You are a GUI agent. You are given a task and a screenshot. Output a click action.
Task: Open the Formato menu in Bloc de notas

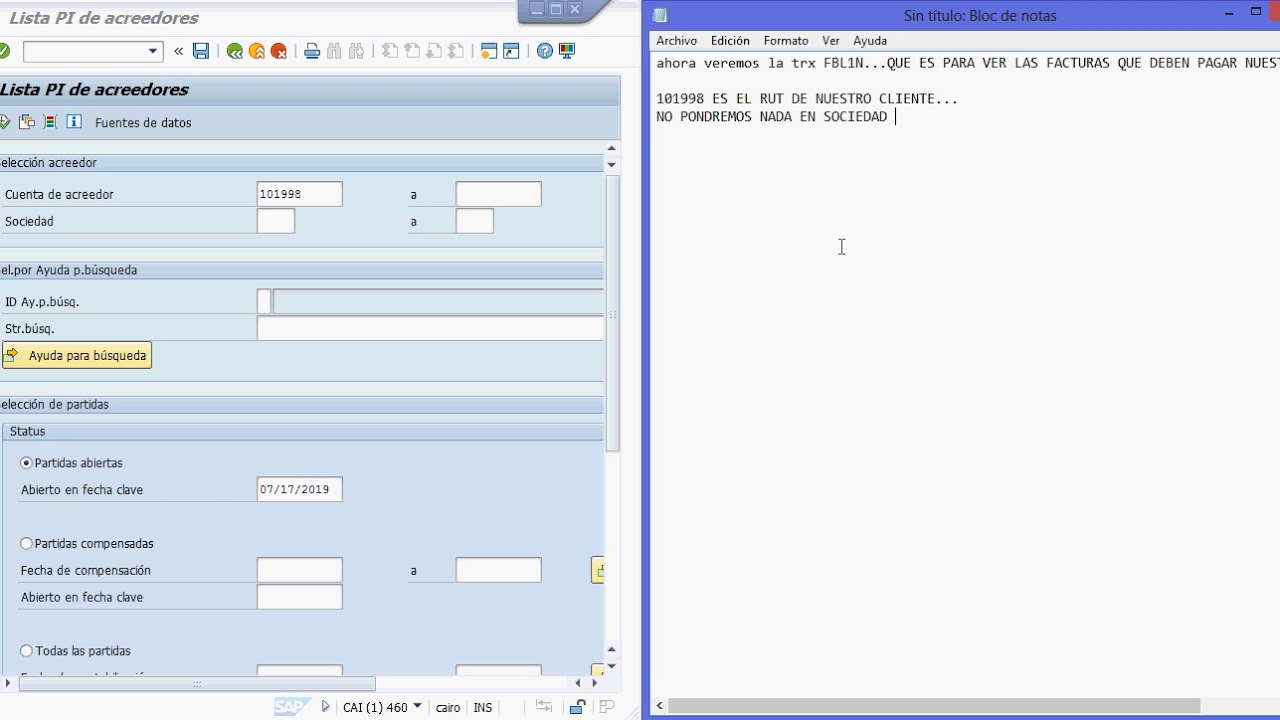coord(786,40)
